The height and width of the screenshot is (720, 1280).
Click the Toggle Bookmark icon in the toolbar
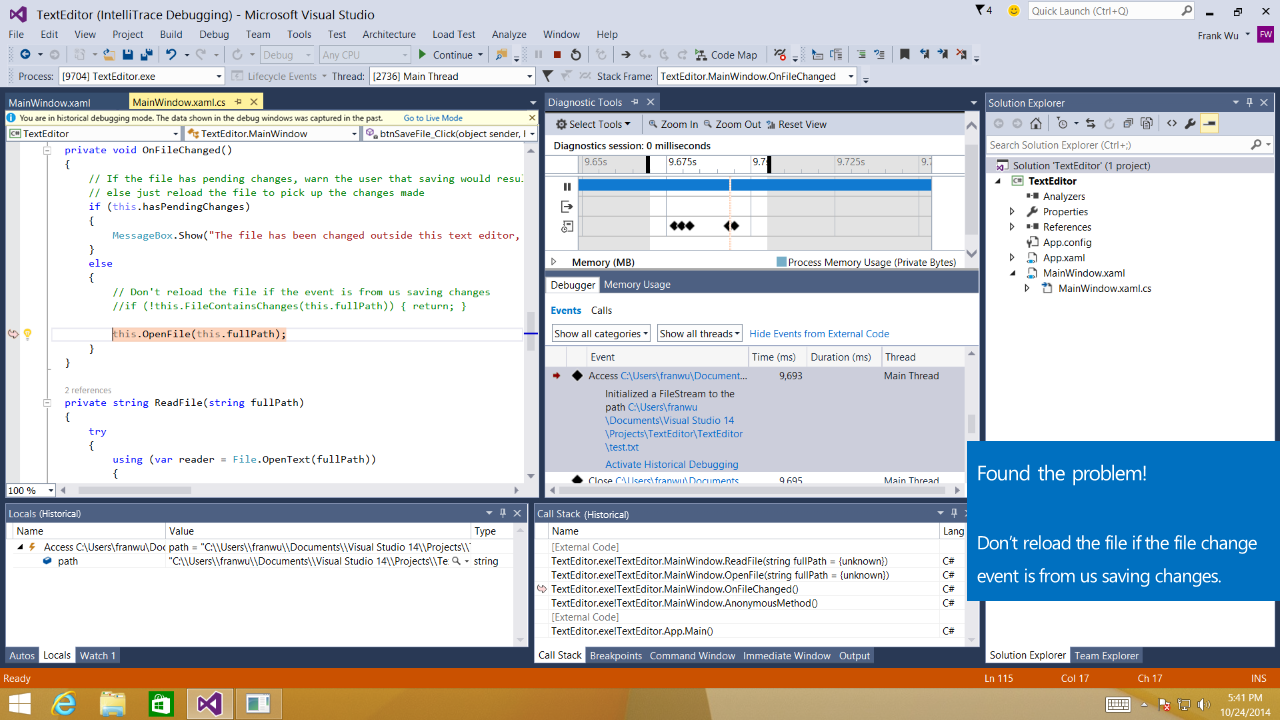(x=905, y=55)
